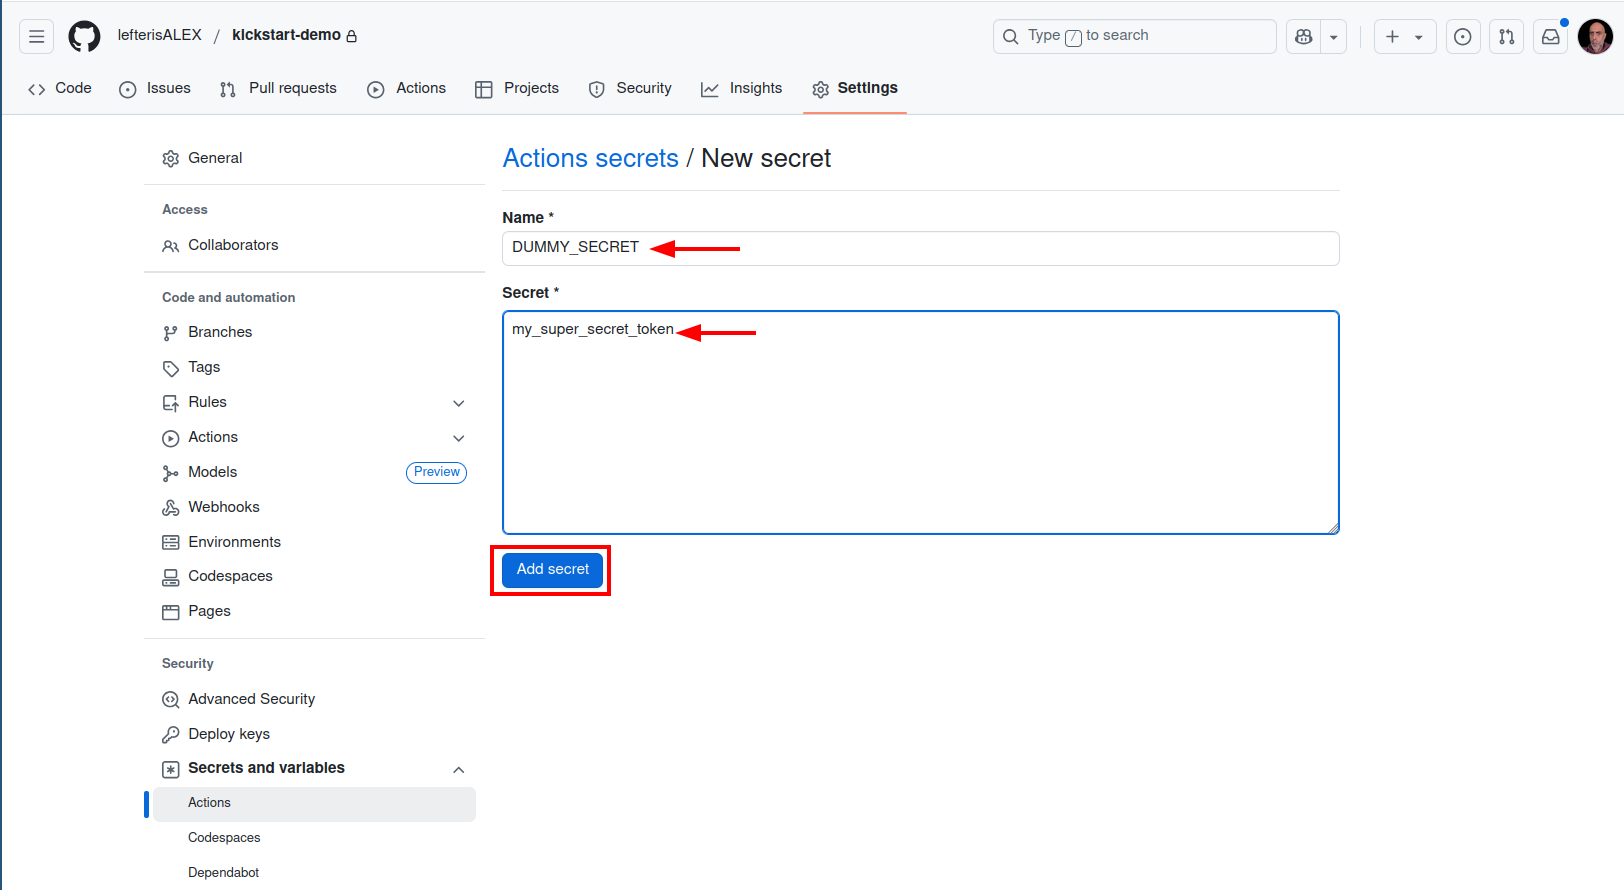Screen dimensions: 1624x890
Task: Open Copilot dropdown arrow
Action: click(x=1334, y=37)
